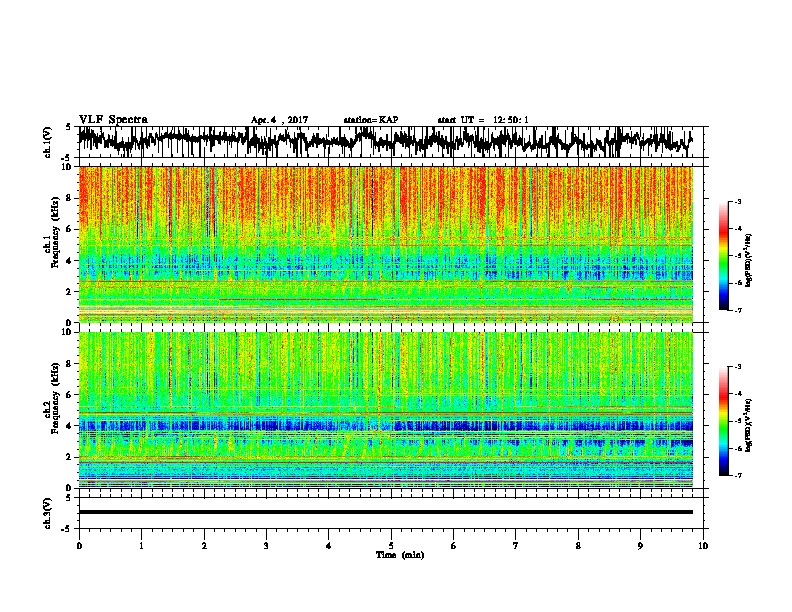This screenshot has width=792, height=612.
Task: Click the ch.2 colorbar "-7" tick label
Action: pyautogui.click(x=738, y=475)
